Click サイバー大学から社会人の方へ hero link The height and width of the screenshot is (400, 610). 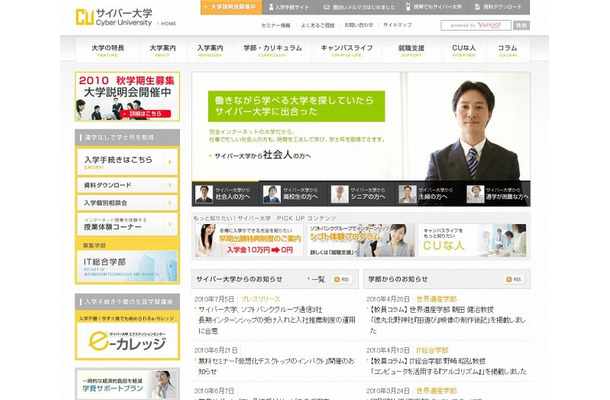(x=260, y=155)
